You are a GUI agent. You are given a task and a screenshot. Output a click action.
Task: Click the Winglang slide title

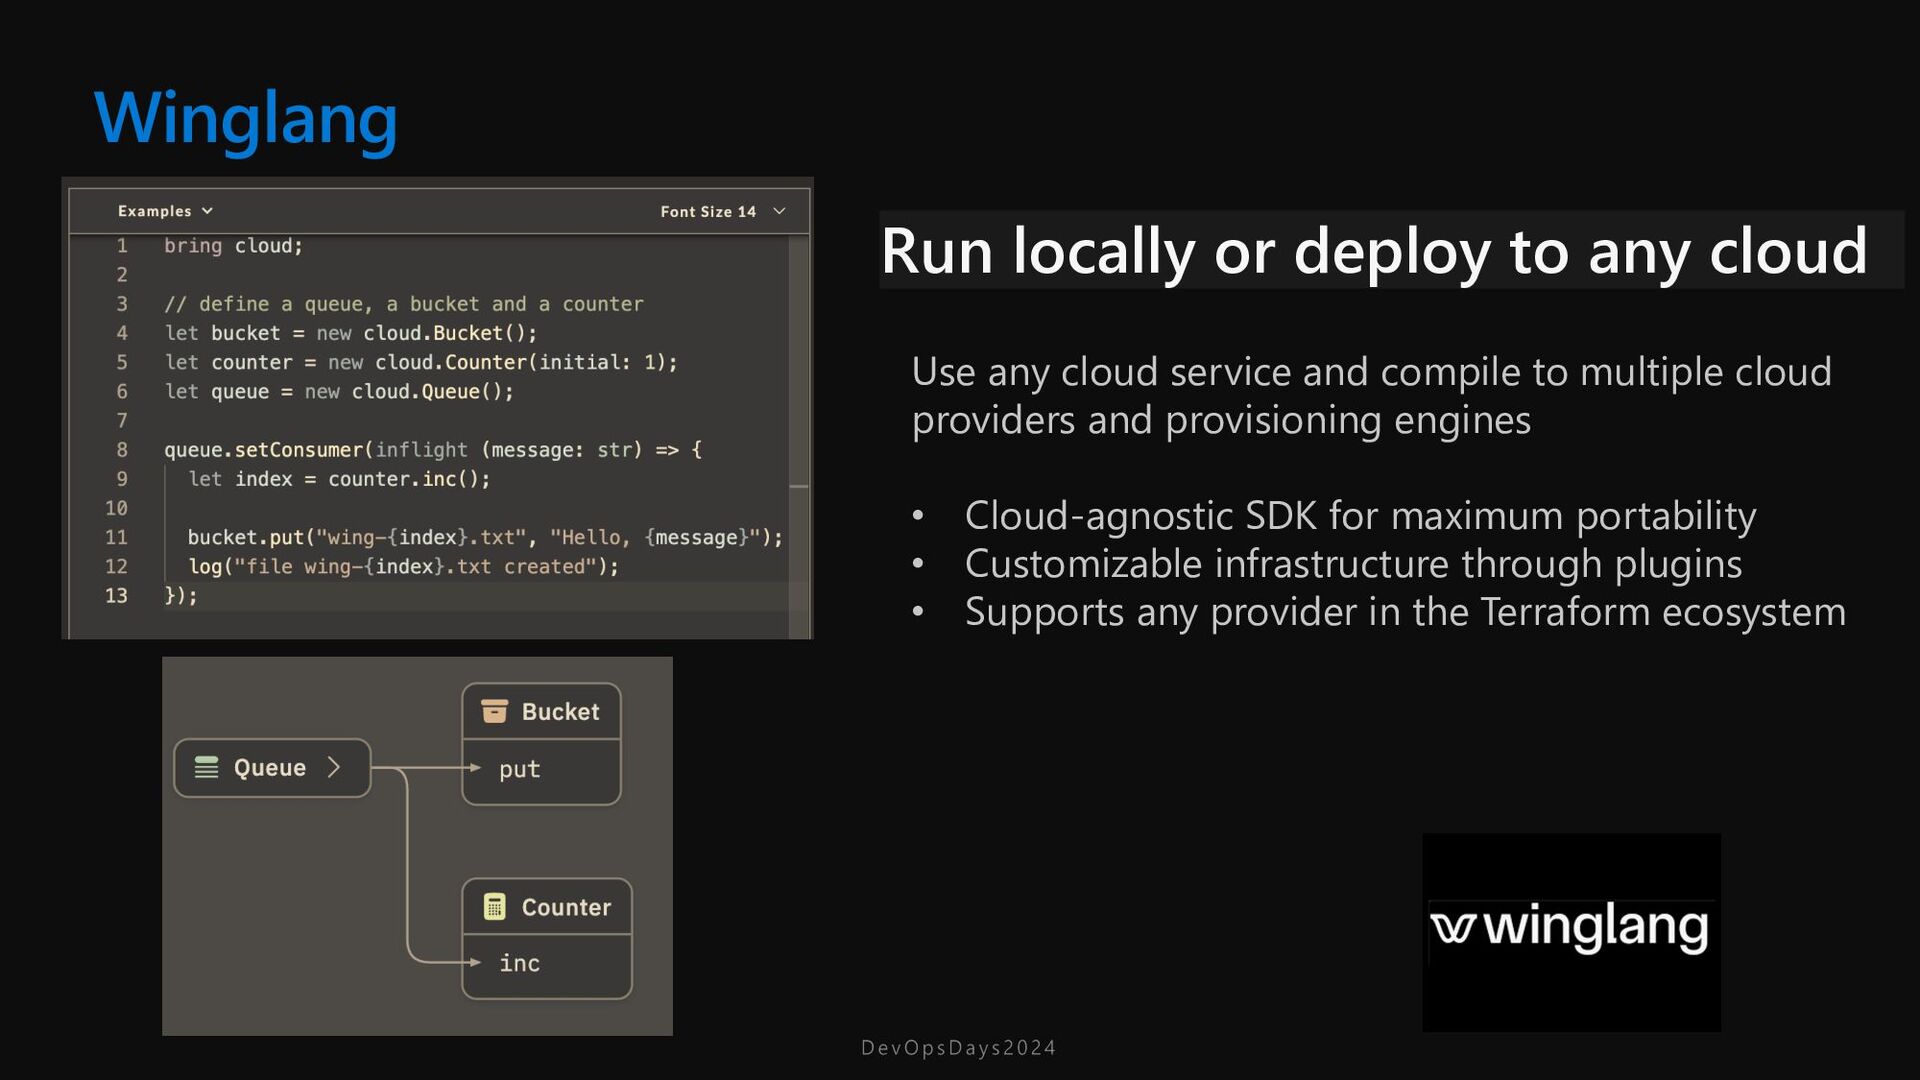tap(246, 120)
